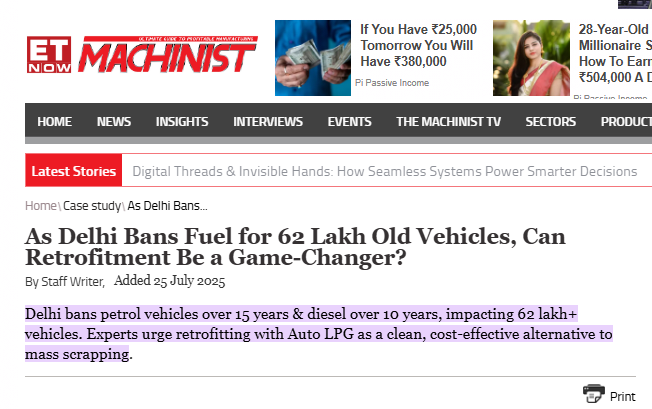The height and width of the screenshot is (409, 652).
Task: Click the Latest Stories tab label
Action: point(73,171)
